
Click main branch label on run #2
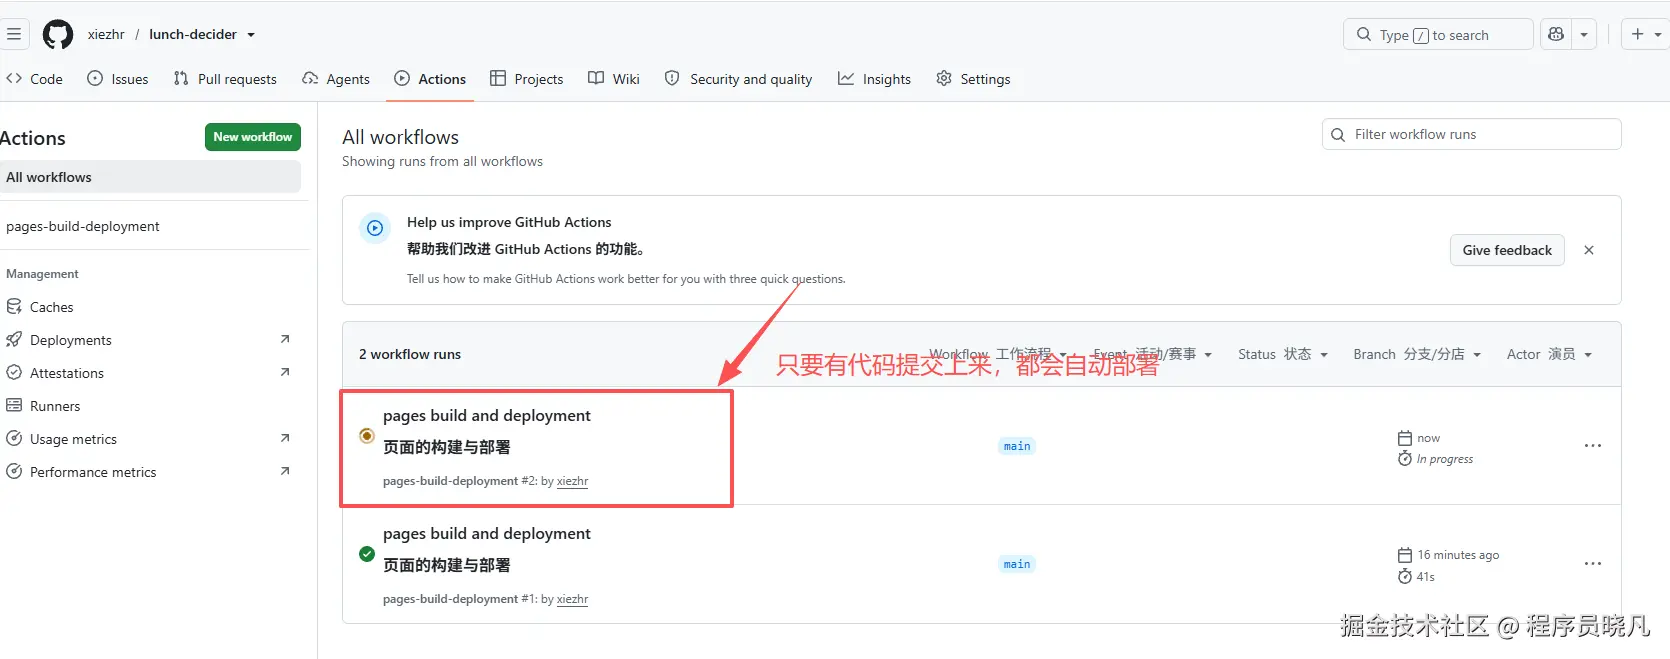(x=1017, y=446)
